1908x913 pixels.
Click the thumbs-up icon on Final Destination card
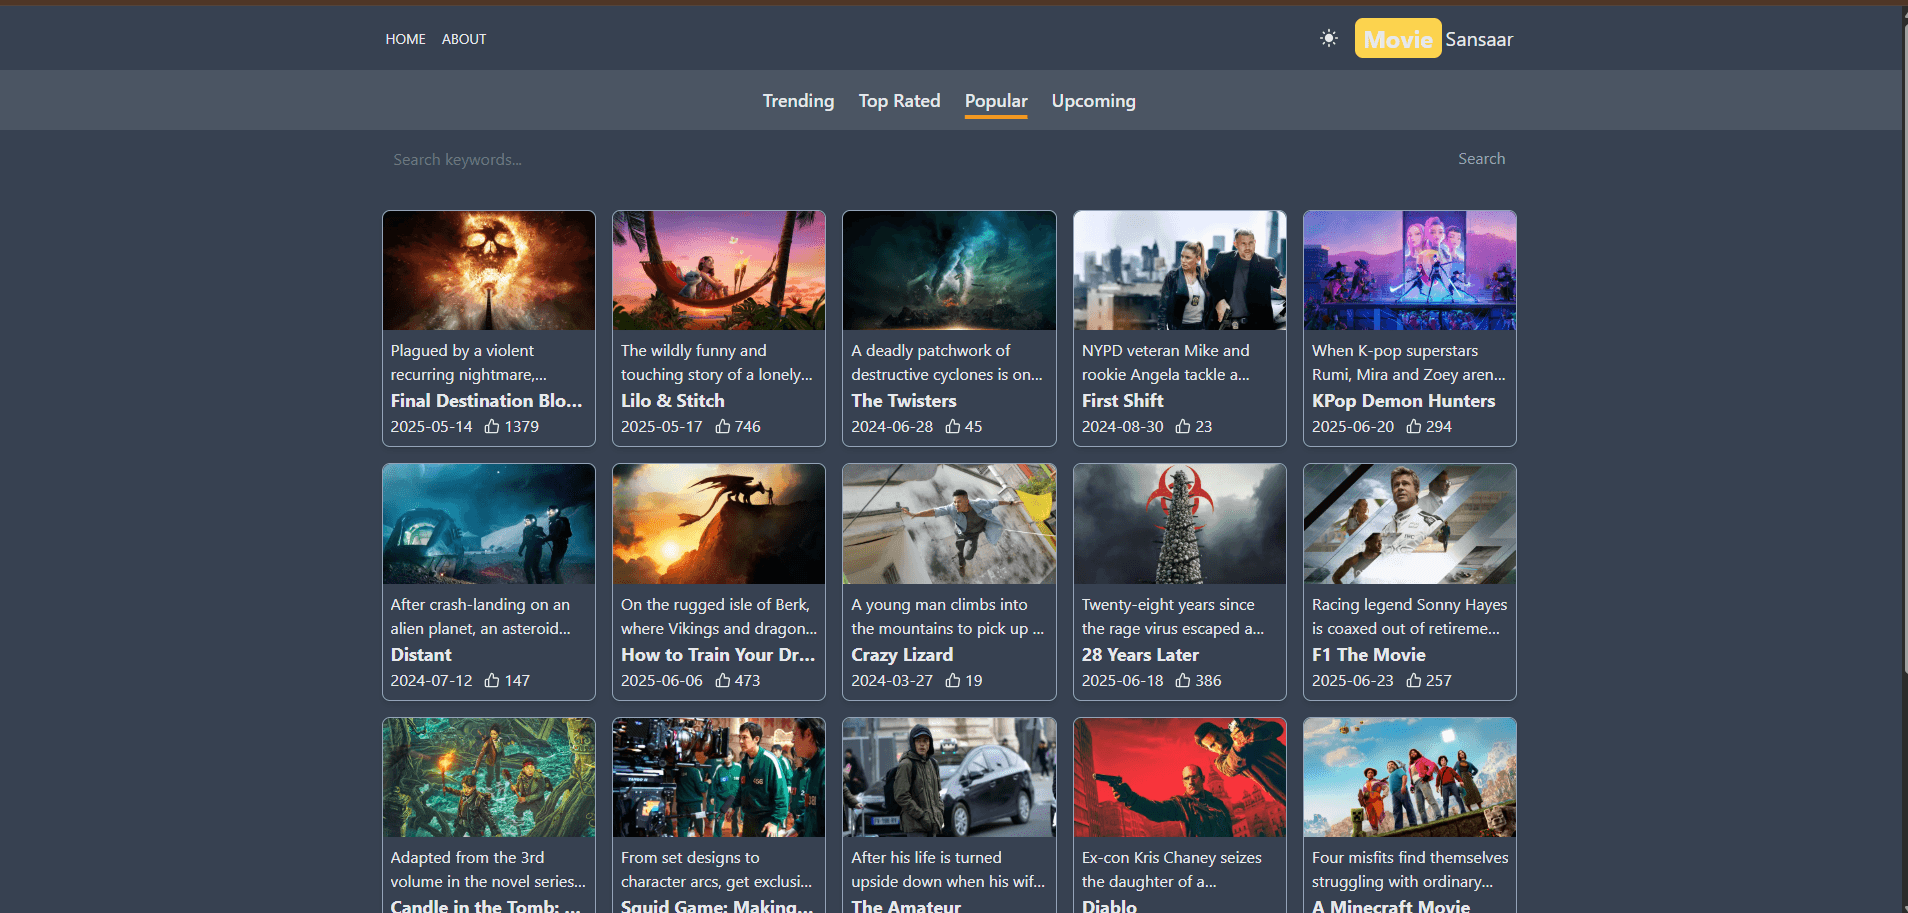point(492,426)
